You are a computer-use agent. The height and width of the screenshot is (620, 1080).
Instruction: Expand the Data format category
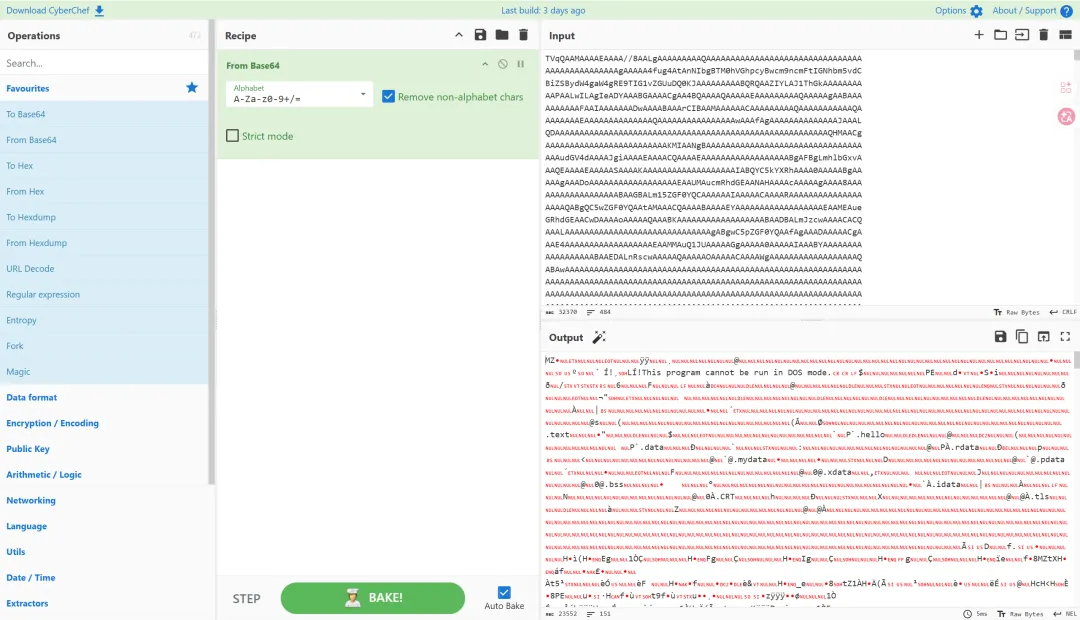[x=32, y=397]
